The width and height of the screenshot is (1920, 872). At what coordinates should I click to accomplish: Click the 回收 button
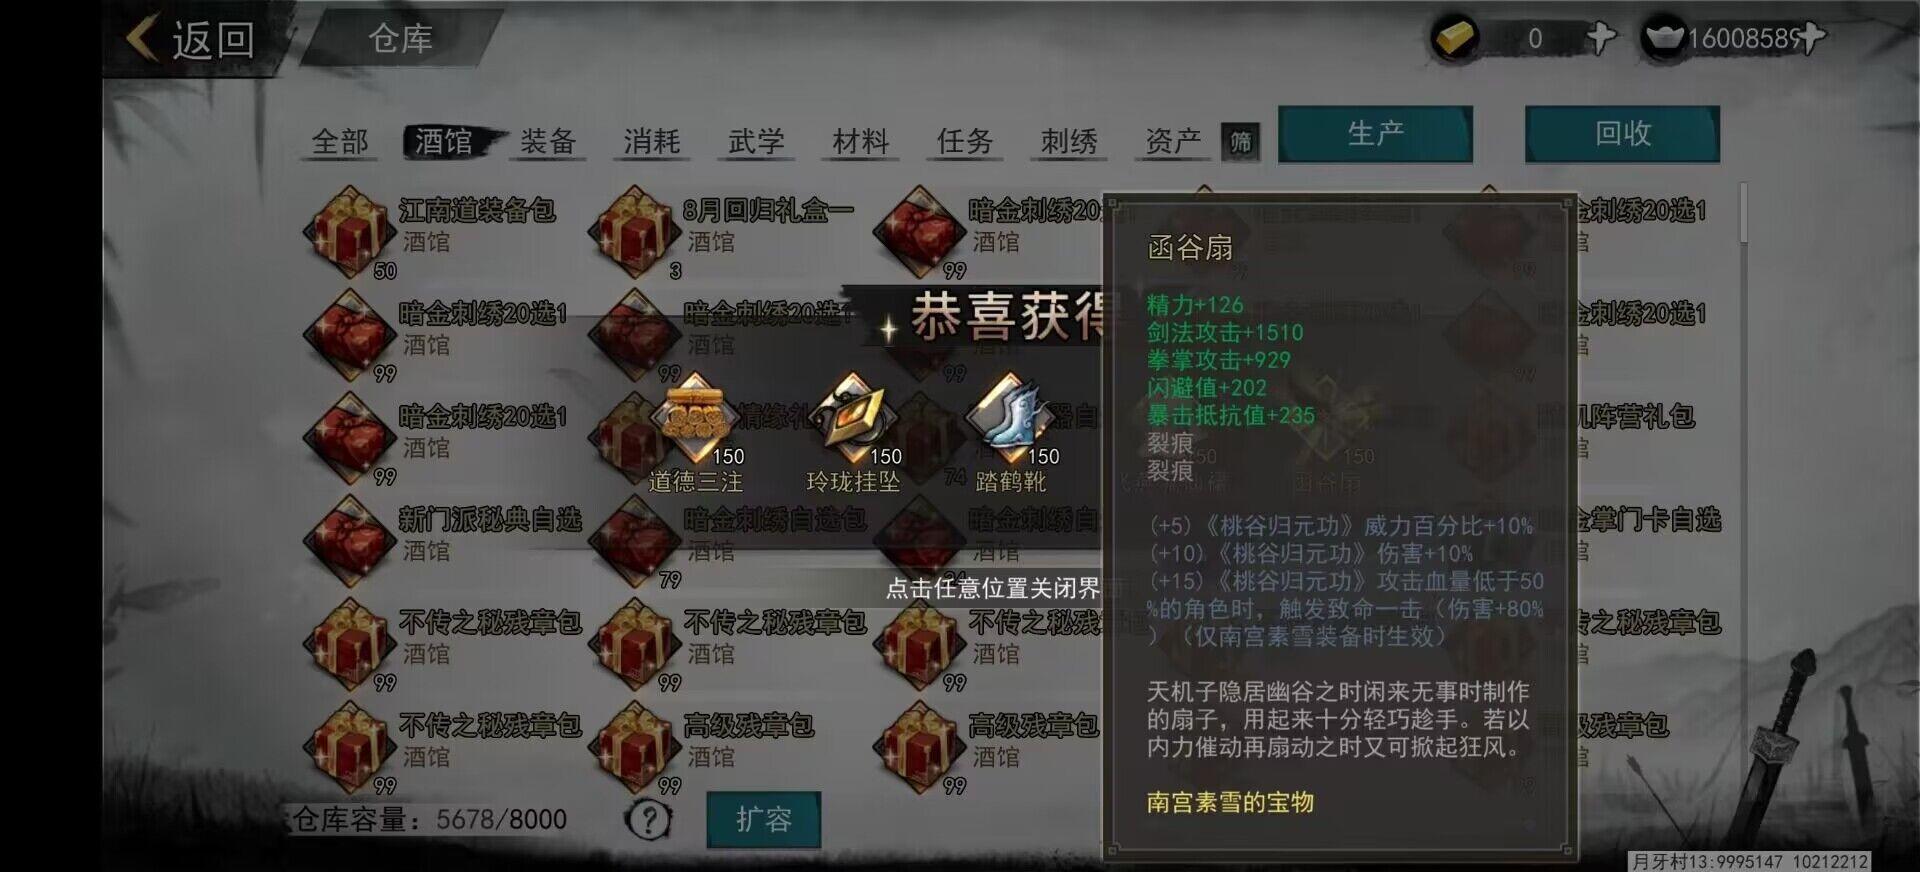(1622, 134)
